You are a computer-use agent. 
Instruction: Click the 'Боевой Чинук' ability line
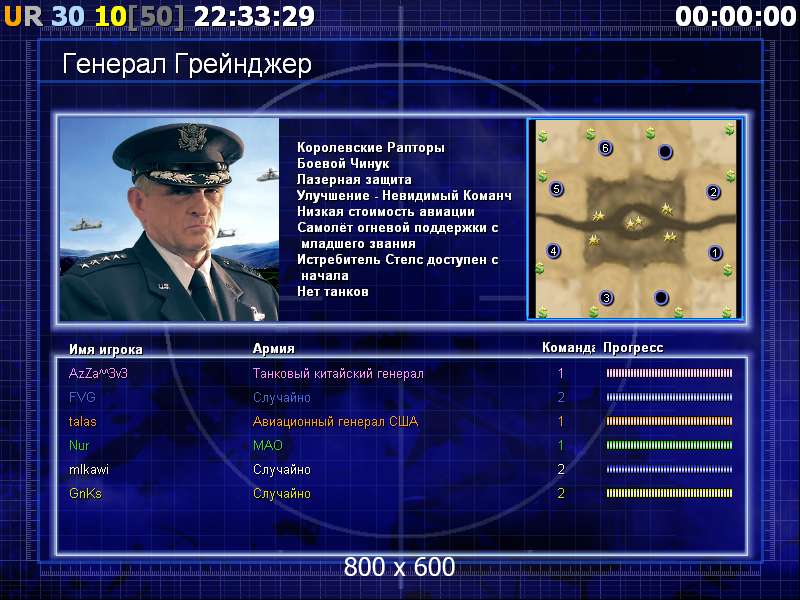(x=343, y=164)
